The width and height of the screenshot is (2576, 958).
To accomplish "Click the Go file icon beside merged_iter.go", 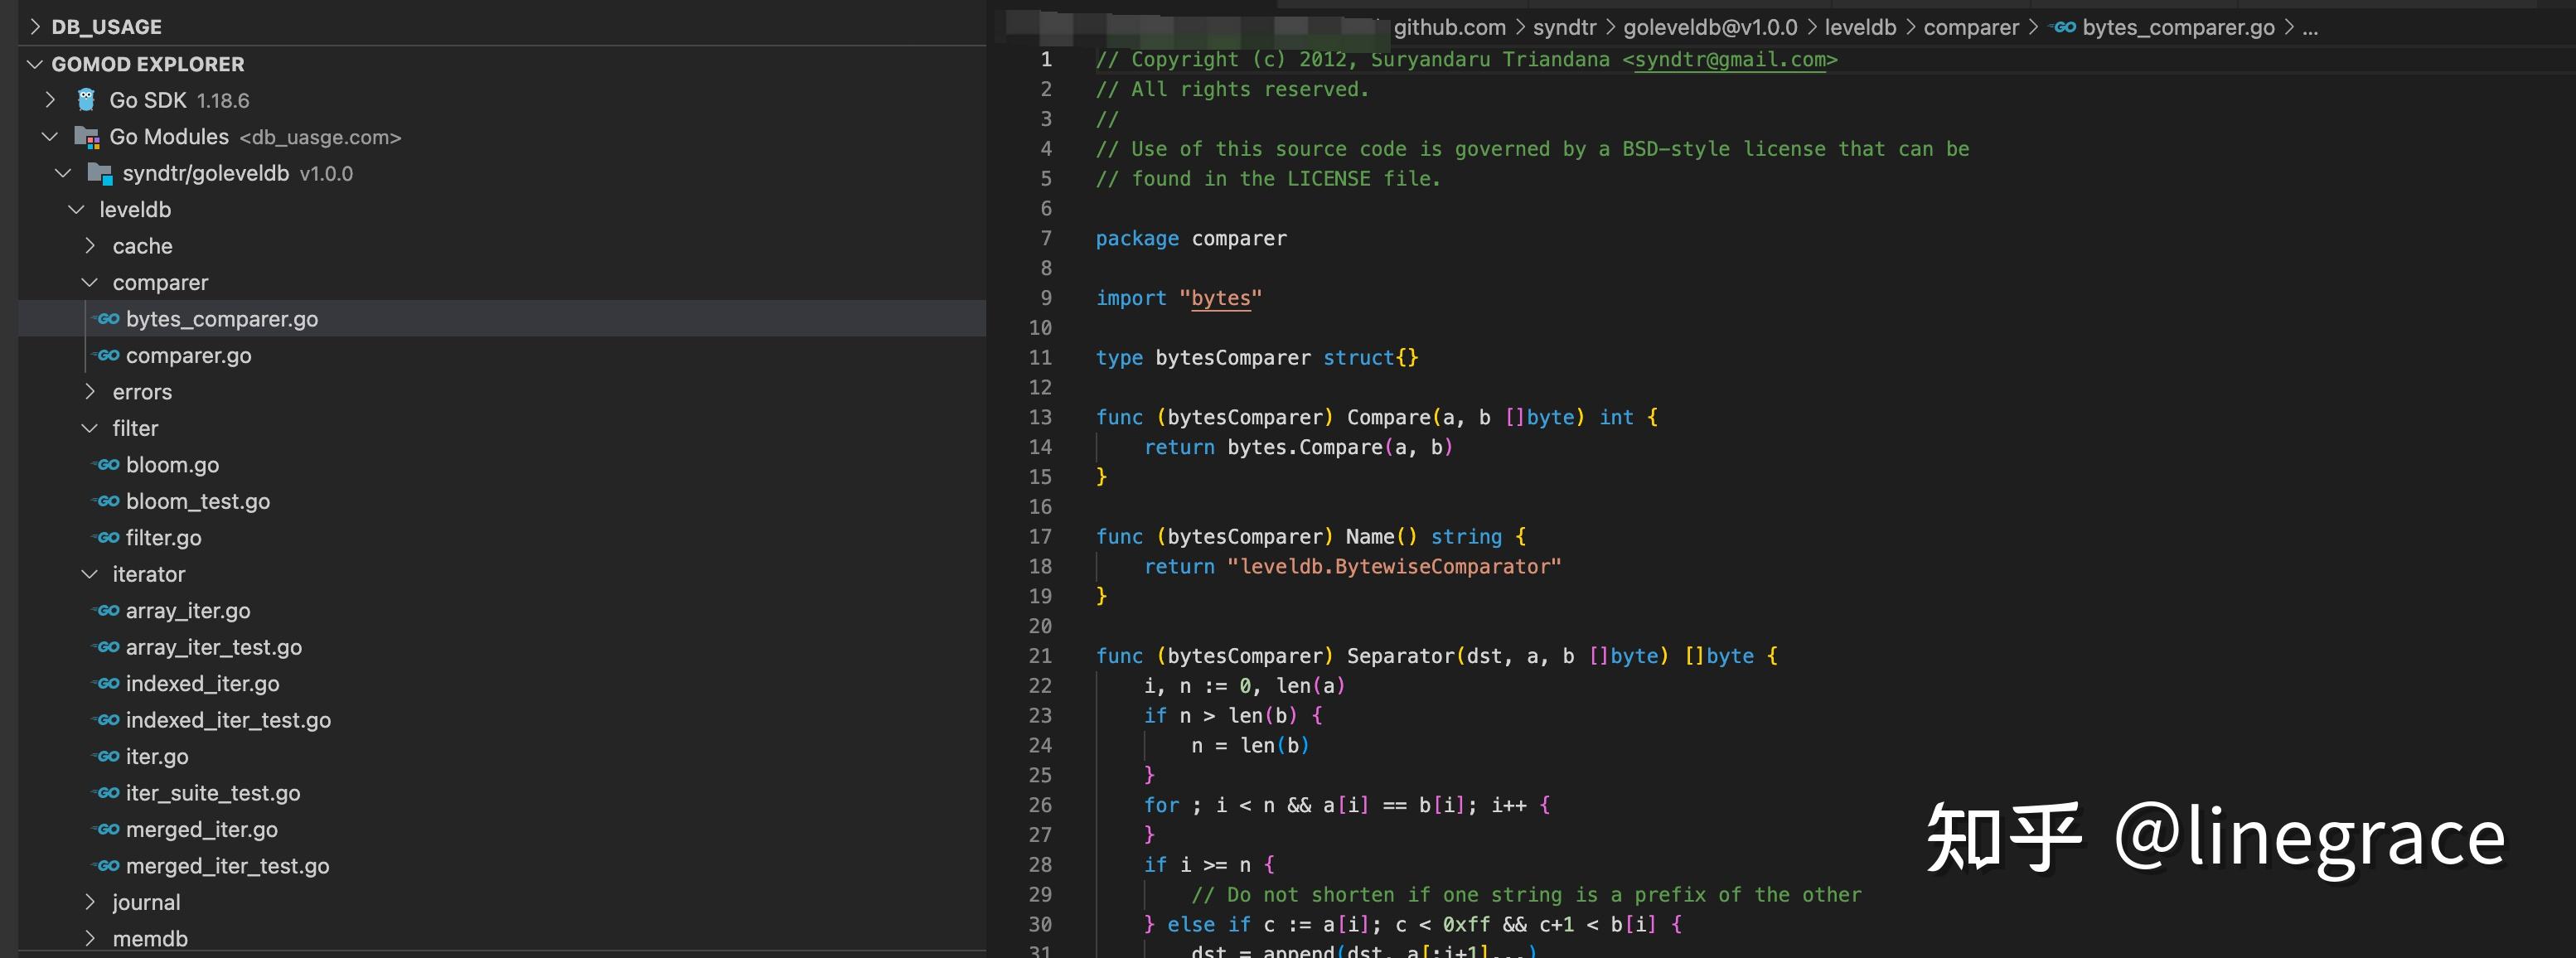I will pyautogui.click(x=107, y=829).
